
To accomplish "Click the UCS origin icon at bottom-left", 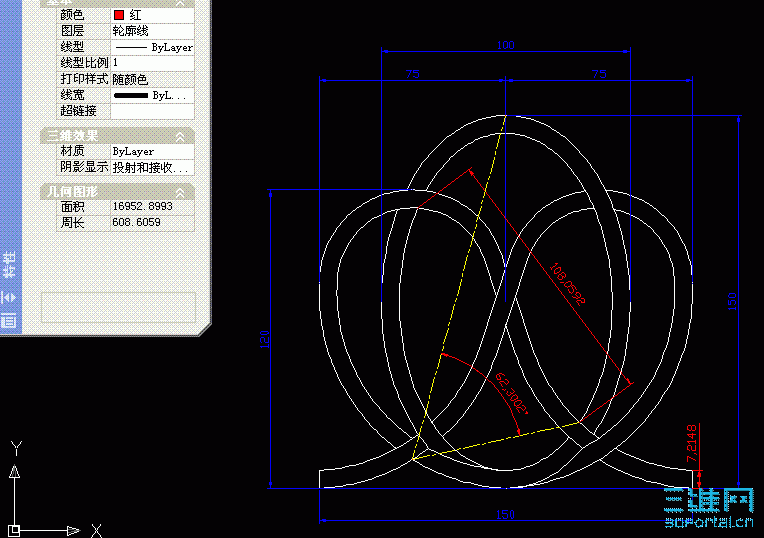I will pyautogui.click(x=14, y=530).
